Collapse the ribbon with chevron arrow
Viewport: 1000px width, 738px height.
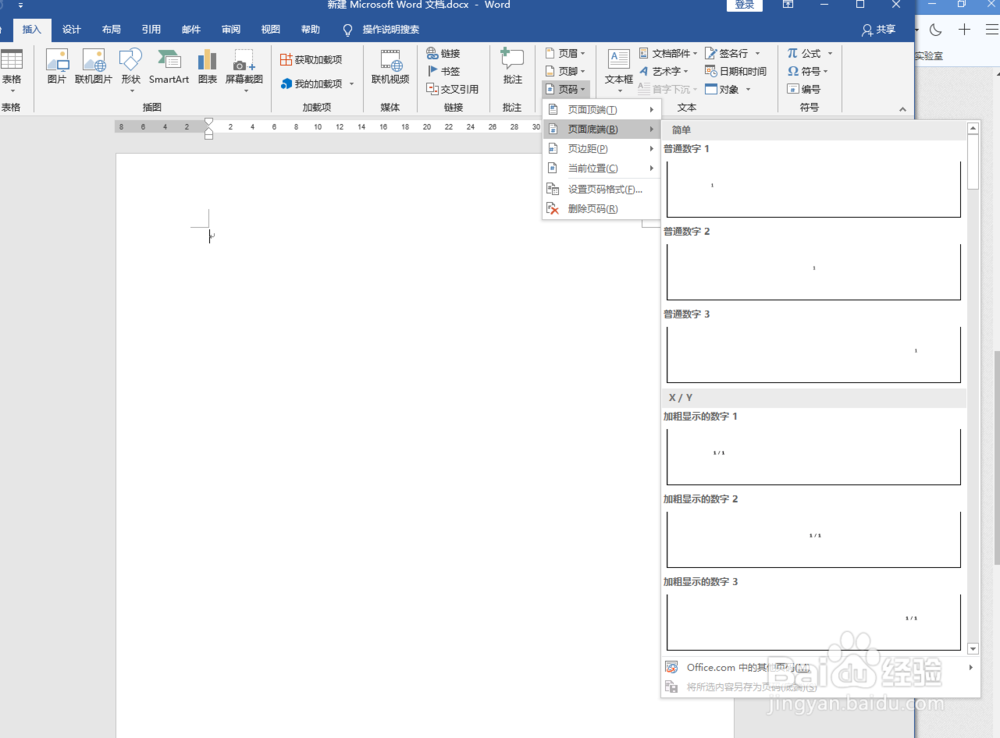coord(902,109)
